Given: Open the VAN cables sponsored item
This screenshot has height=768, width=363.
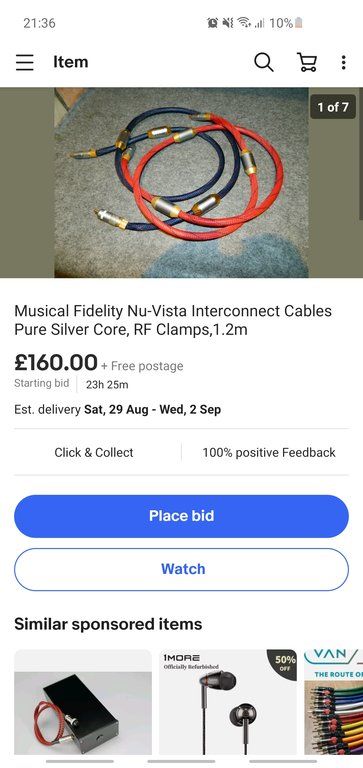Looking at the screenshot, I should tap(334, 702).
